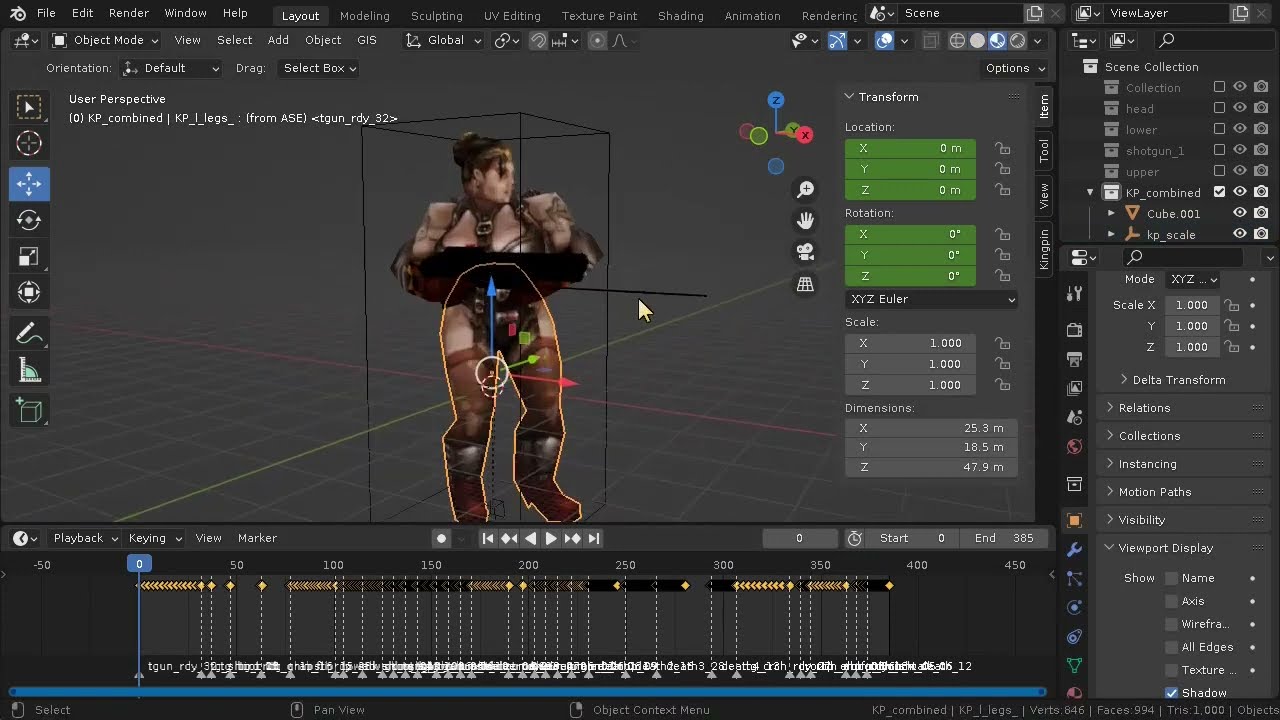Play the animation forward

551,538
